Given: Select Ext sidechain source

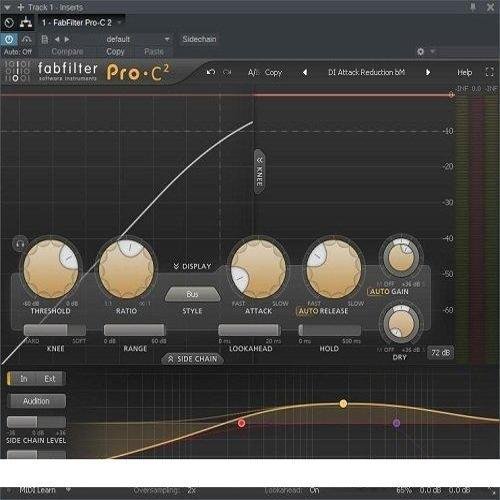Looking at the screenshot, I should pos(50,379).
